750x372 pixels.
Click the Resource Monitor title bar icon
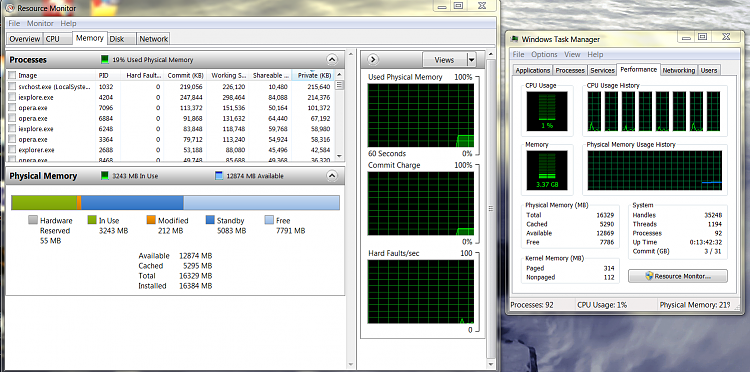11,8
